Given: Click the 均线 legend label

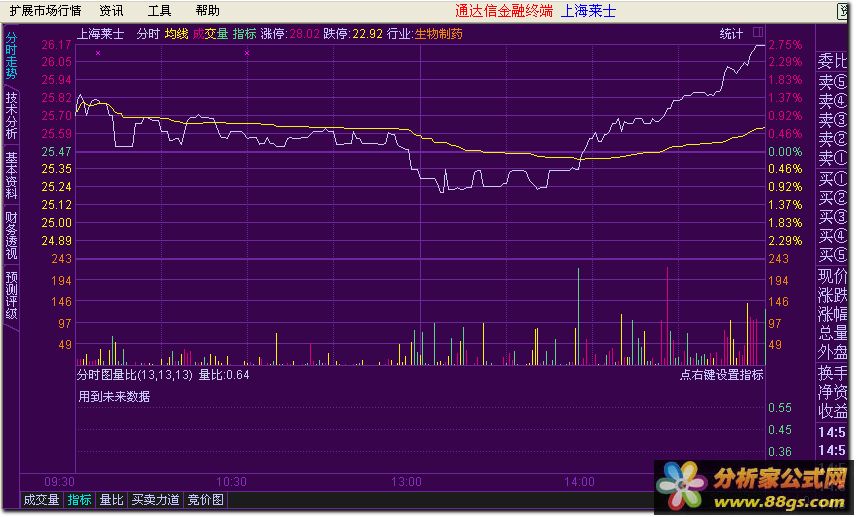Looking at the screenshot, I should click(x=176, y=34).
